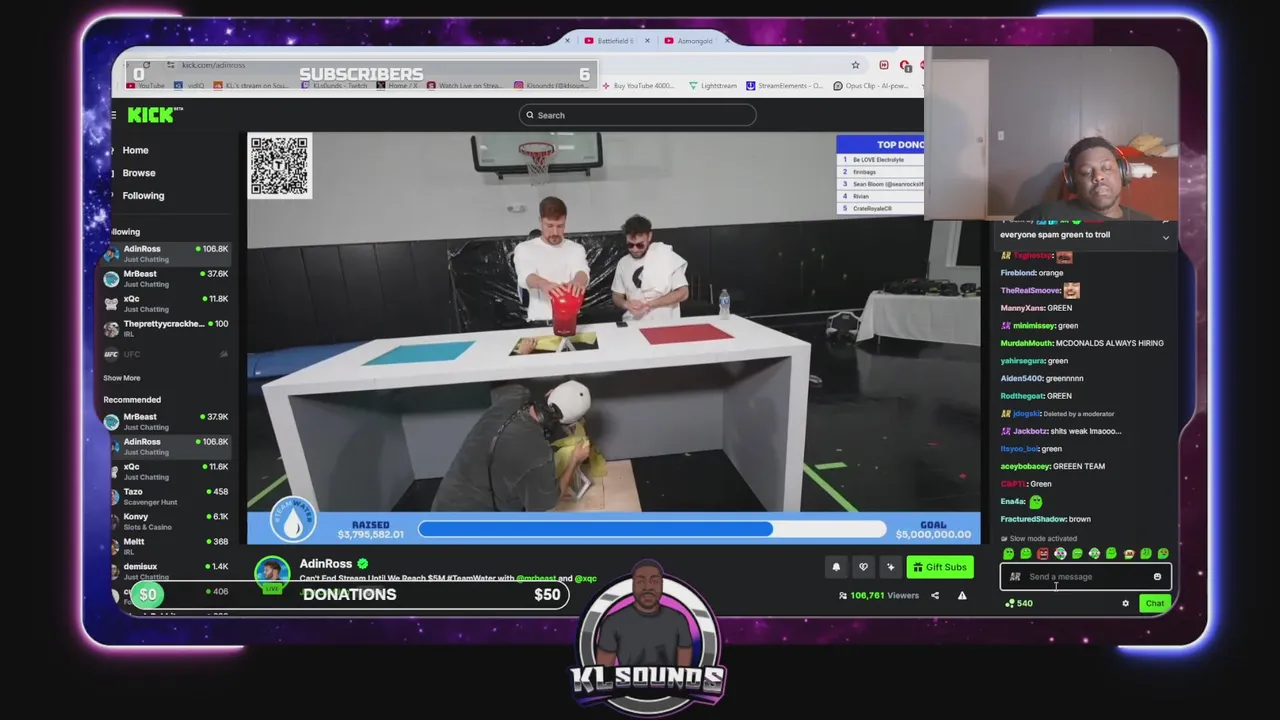Click the QR code on the stream
Screen dimensions: 1280x720
[x=279, y=166]
